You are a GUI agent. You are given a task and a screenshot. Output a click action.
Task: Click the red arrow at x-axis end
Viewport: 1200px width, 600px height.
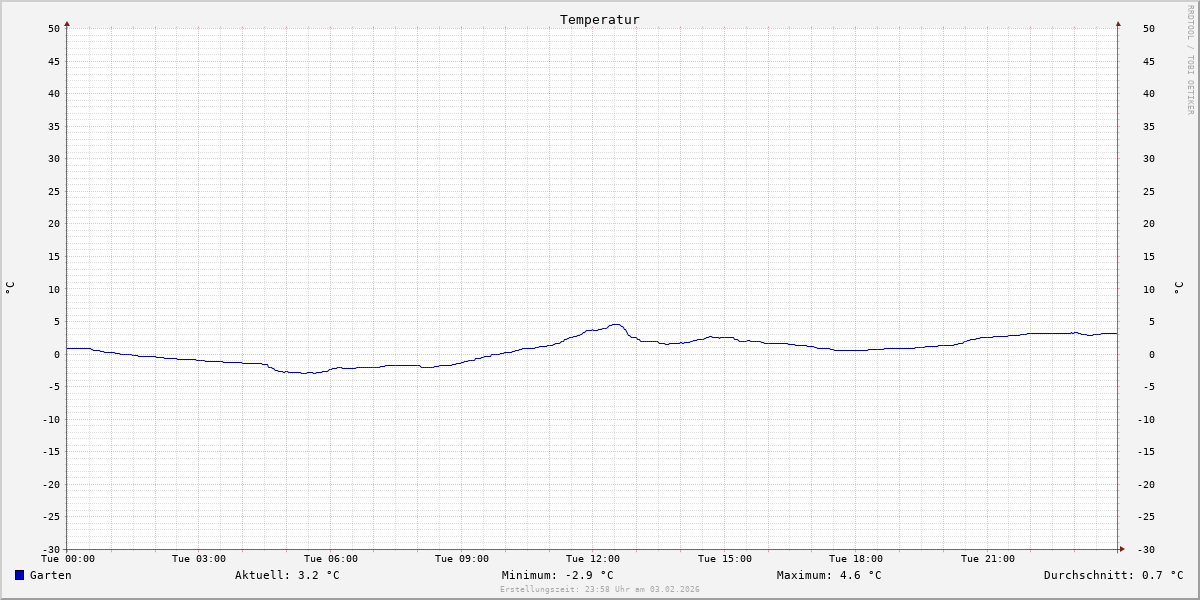point(1122,549)
